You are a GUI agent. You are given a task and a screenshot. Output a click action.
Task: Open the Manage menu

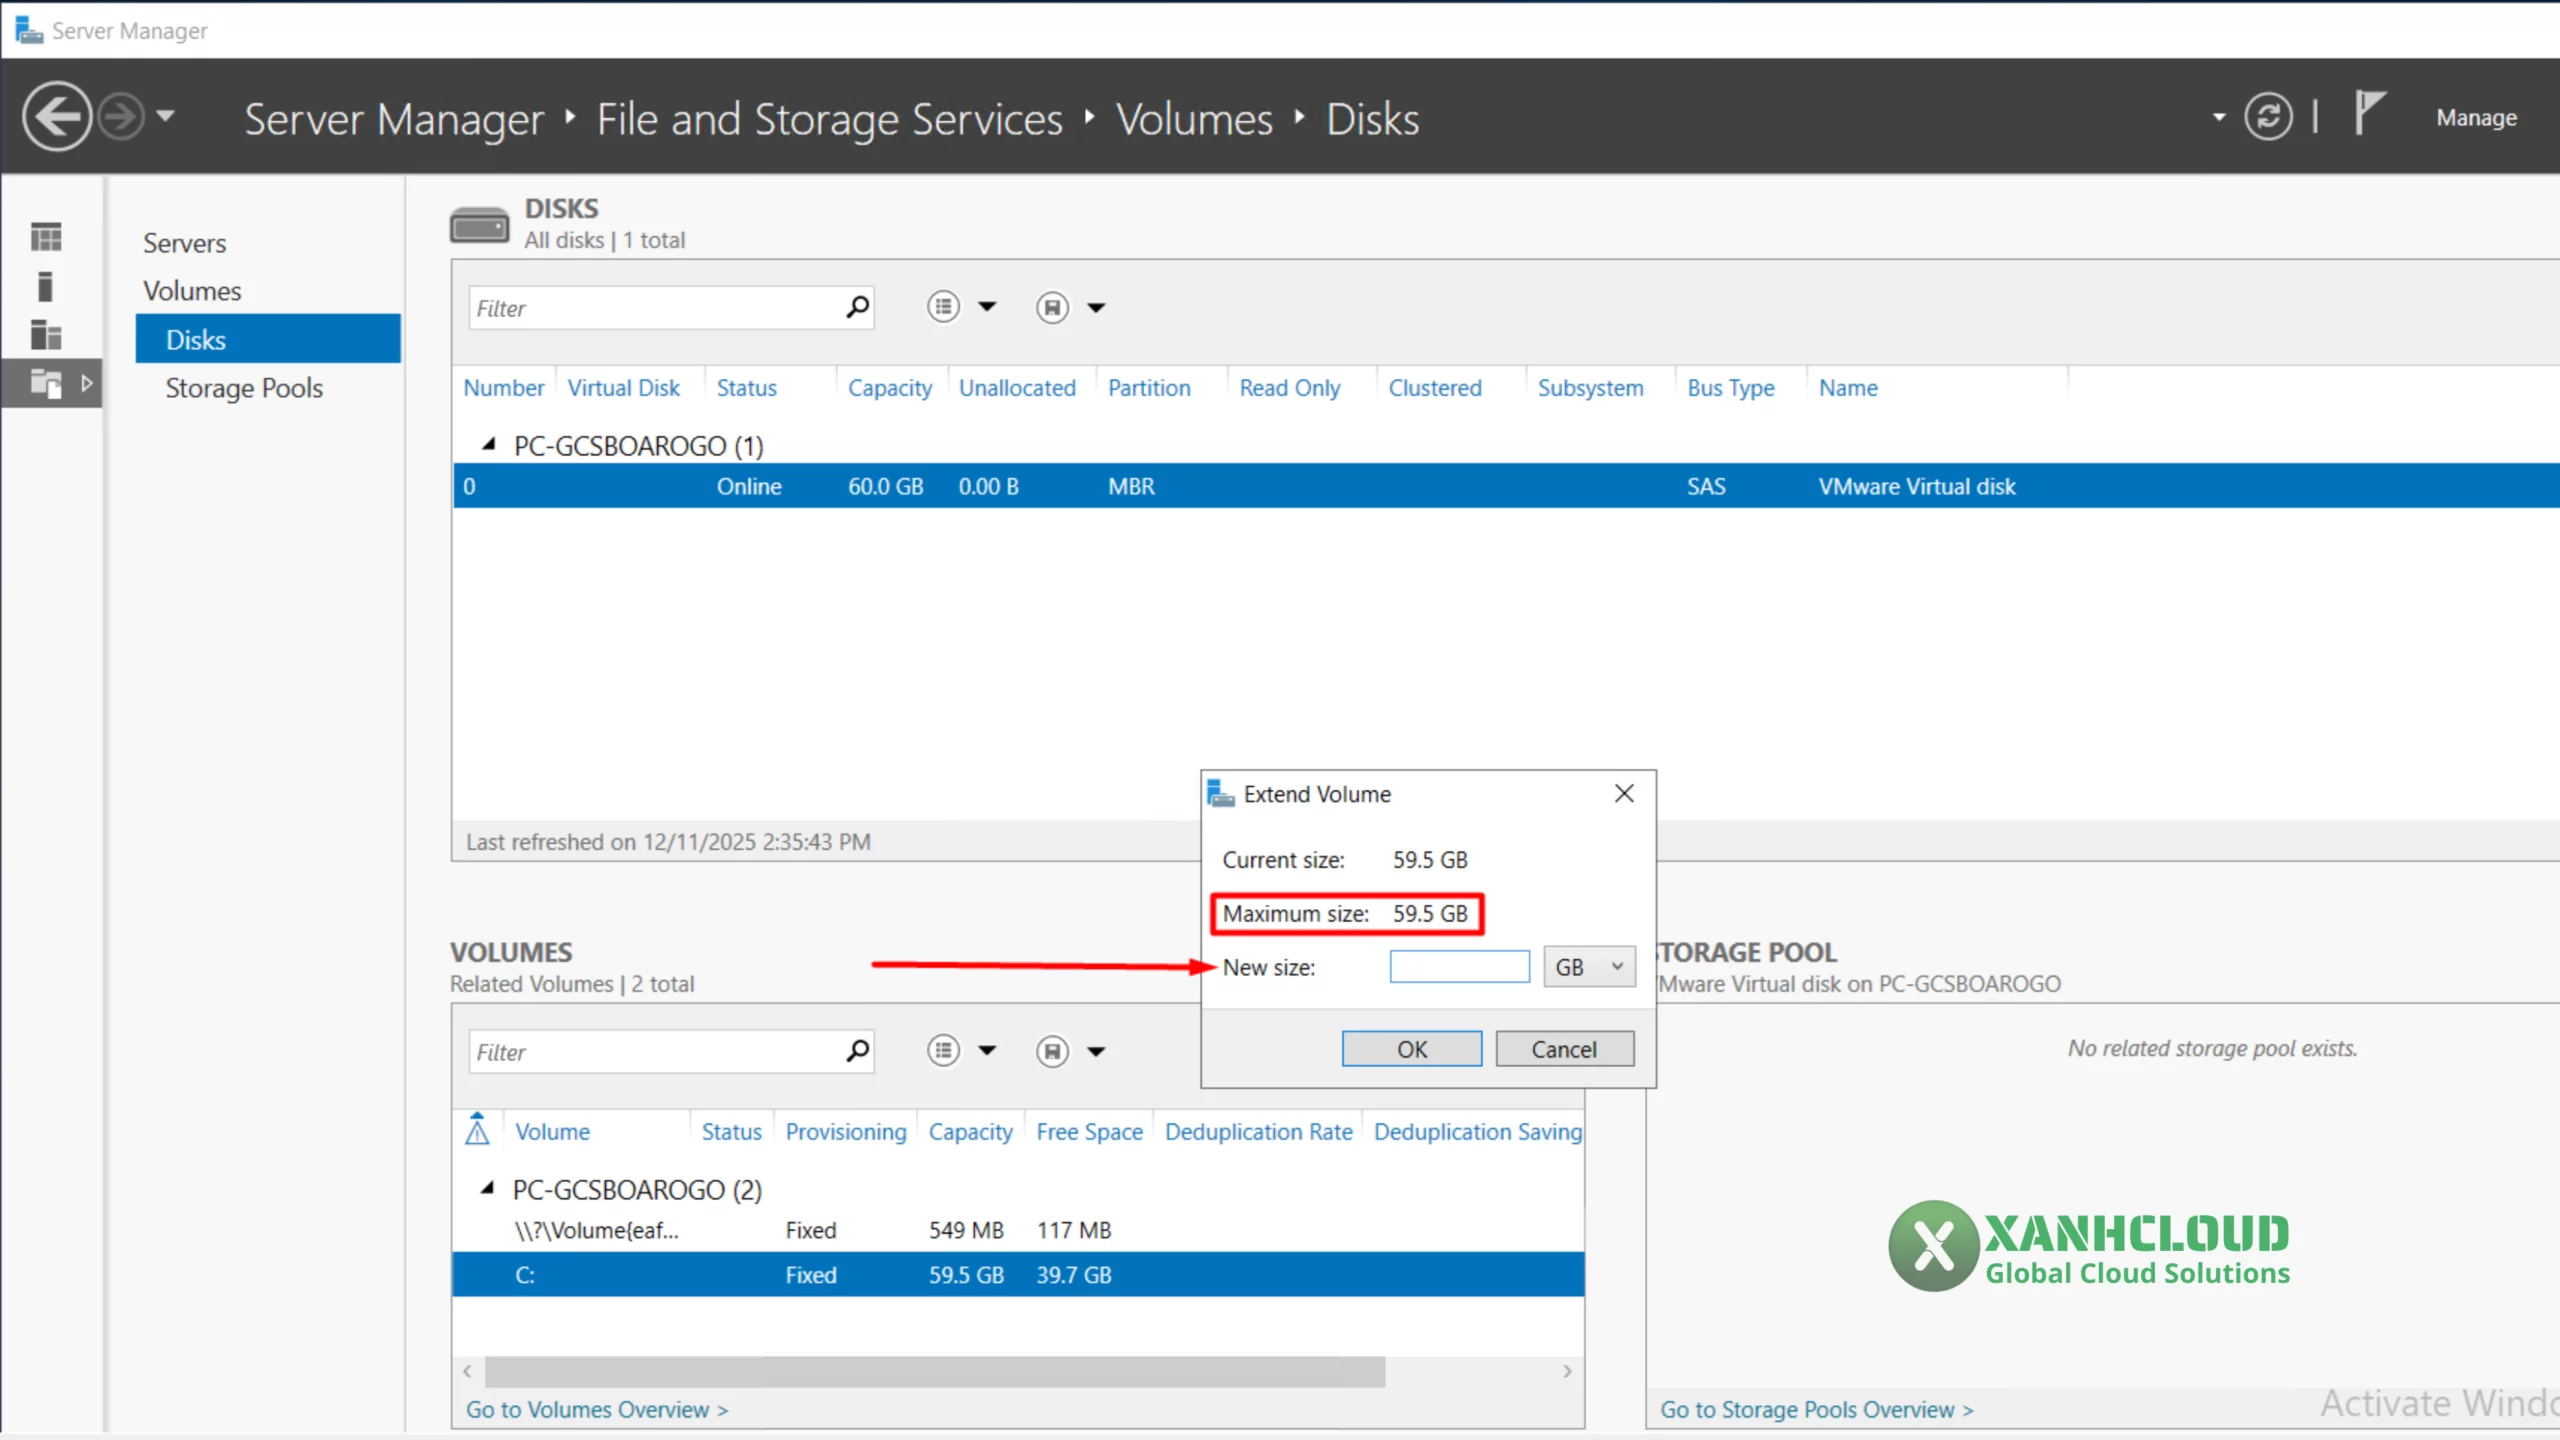pos(2477,117)
